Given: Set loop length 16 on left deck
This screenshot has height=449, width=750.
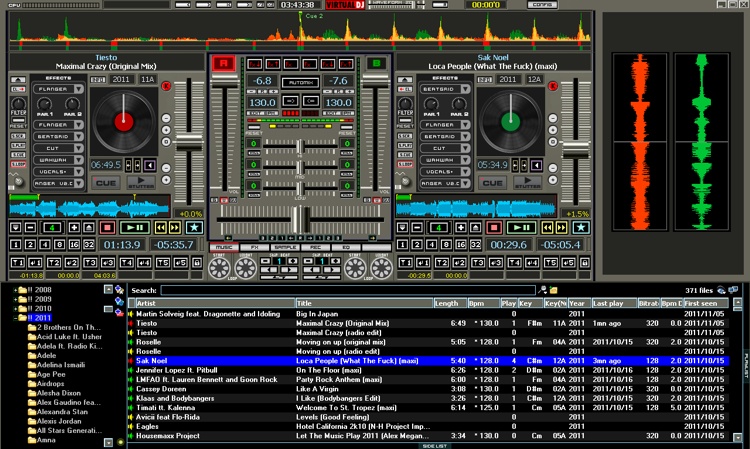Looking at the screenshot, I should (74, 245).
